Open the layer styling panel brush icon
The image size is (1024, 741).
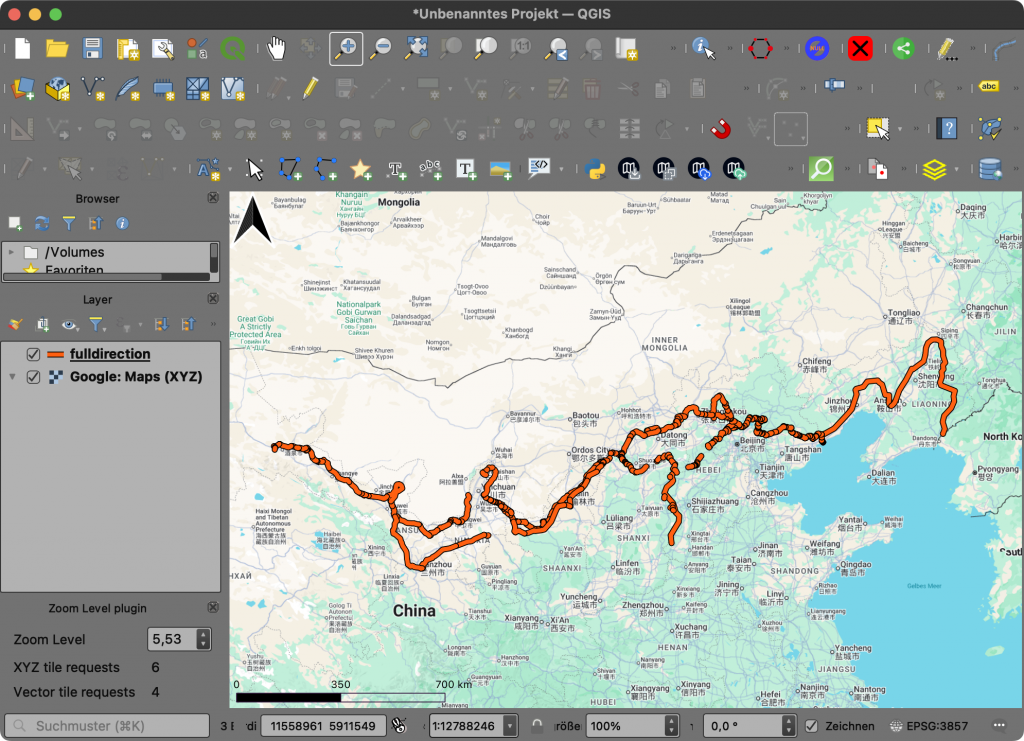[16, 324]
